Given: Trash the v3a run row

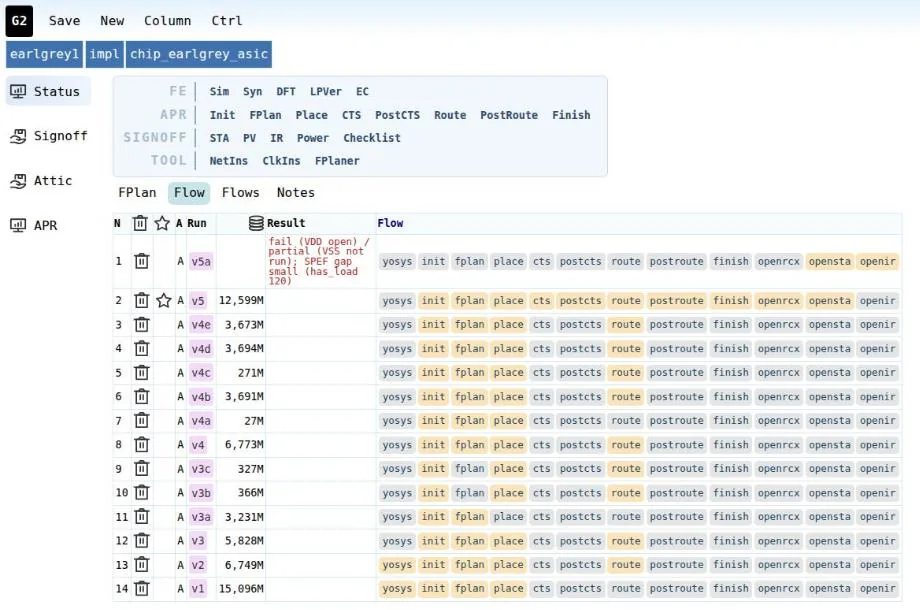Looking at the screenshot, I should [141, 517].
